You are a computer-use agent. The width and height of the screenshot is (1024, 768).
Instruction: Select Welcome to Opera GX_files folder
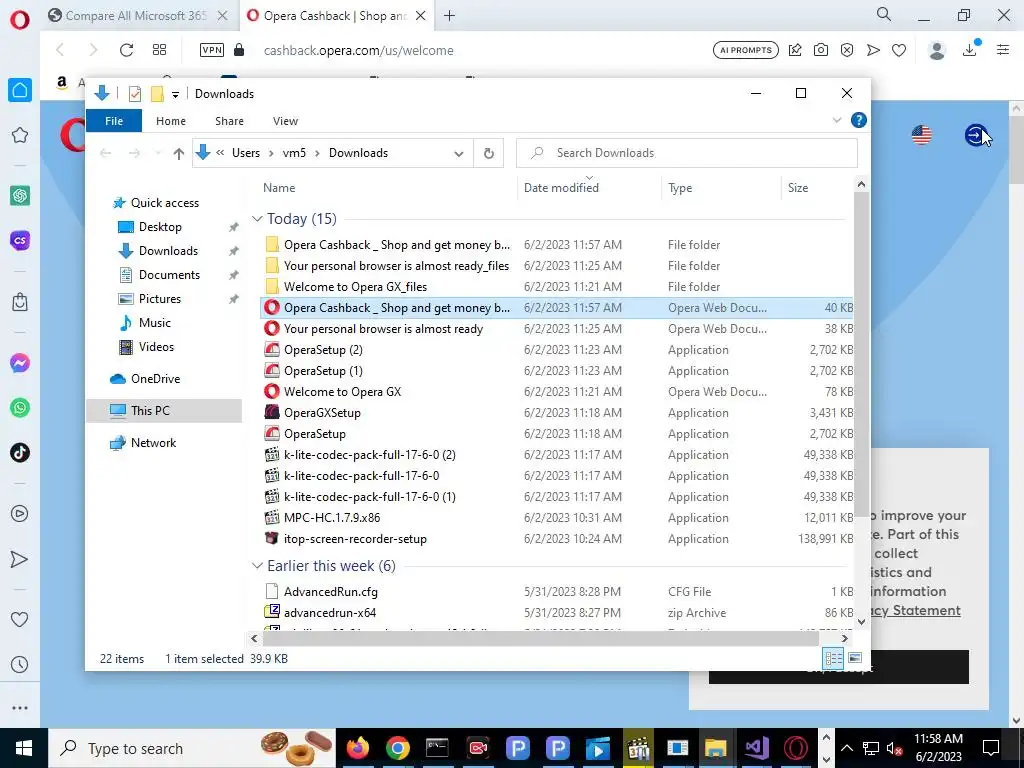(x=355, y=287)
